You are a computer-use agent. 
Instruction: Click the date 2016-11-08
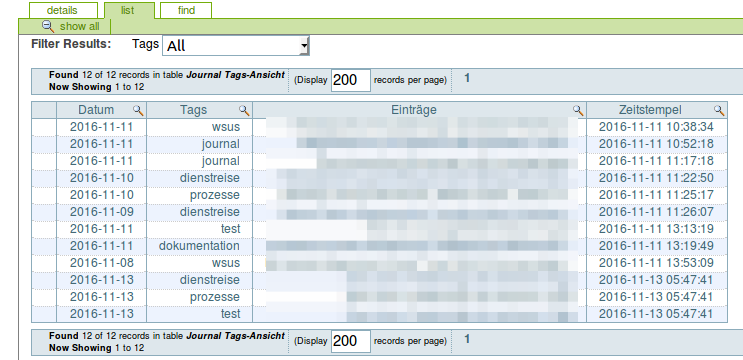[x=101, y=263]
